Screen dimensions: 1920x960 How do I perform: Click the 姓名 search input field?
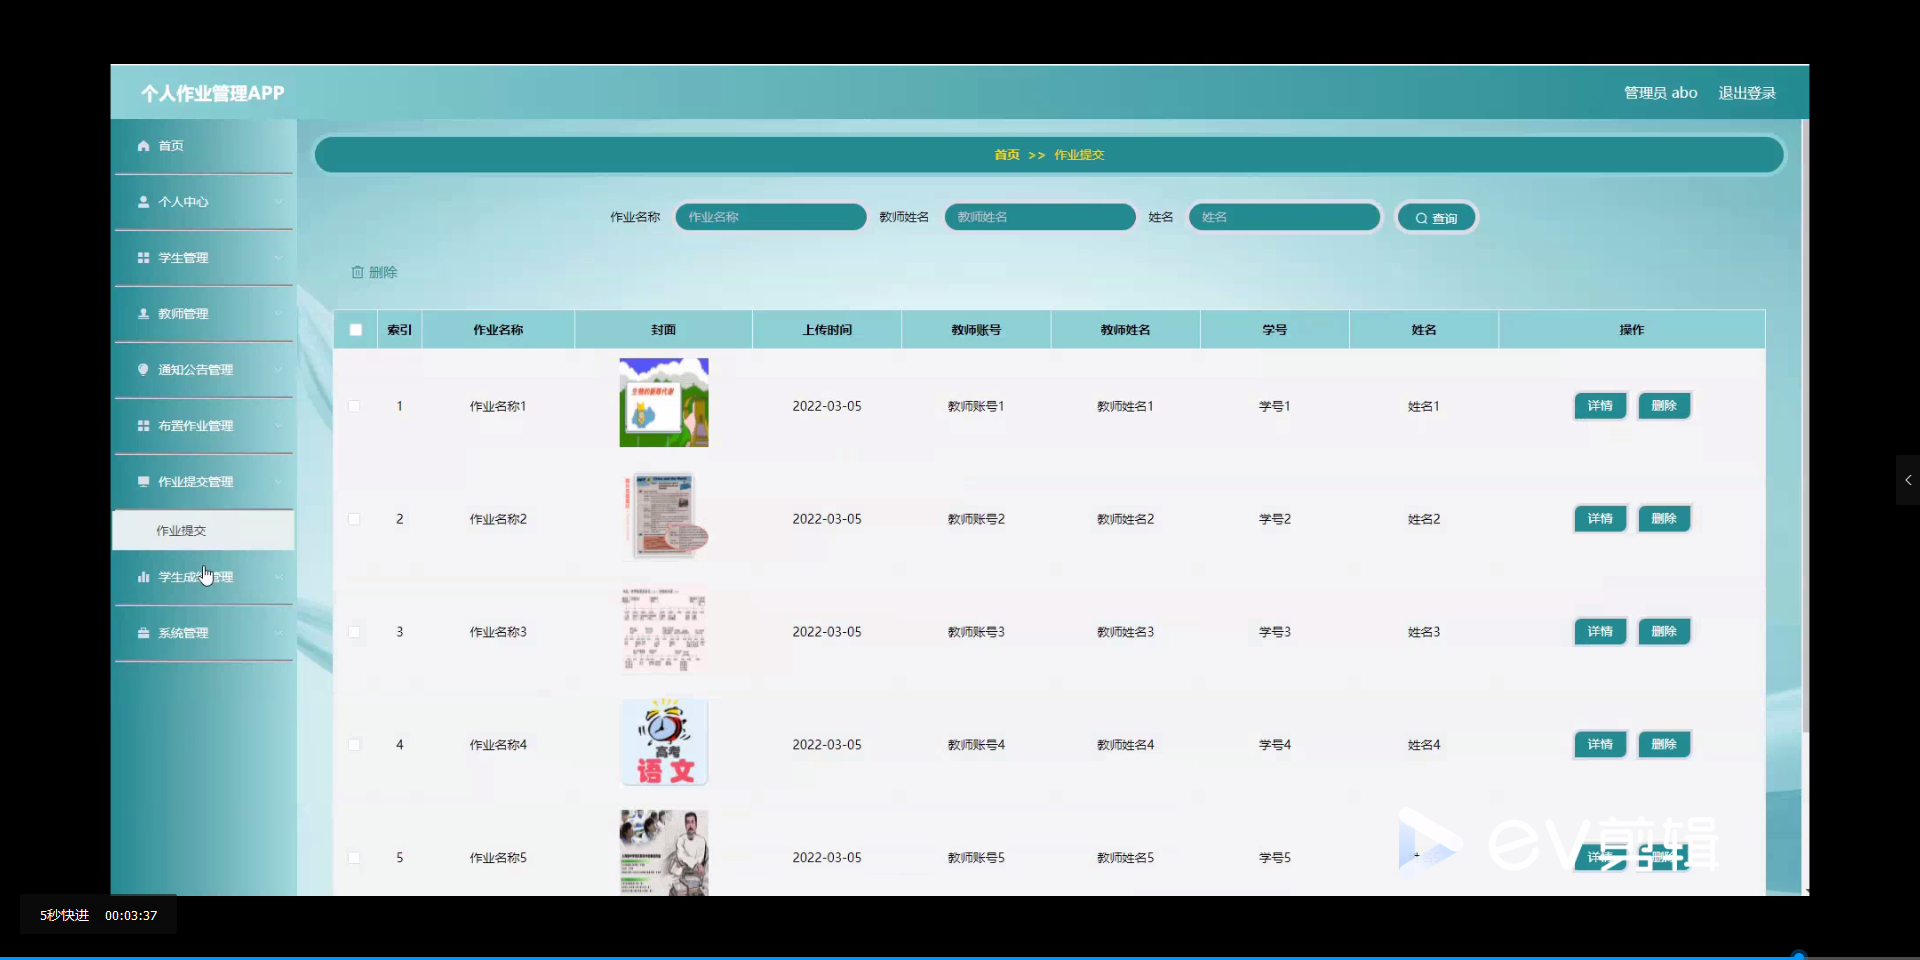pos(1284,217)
